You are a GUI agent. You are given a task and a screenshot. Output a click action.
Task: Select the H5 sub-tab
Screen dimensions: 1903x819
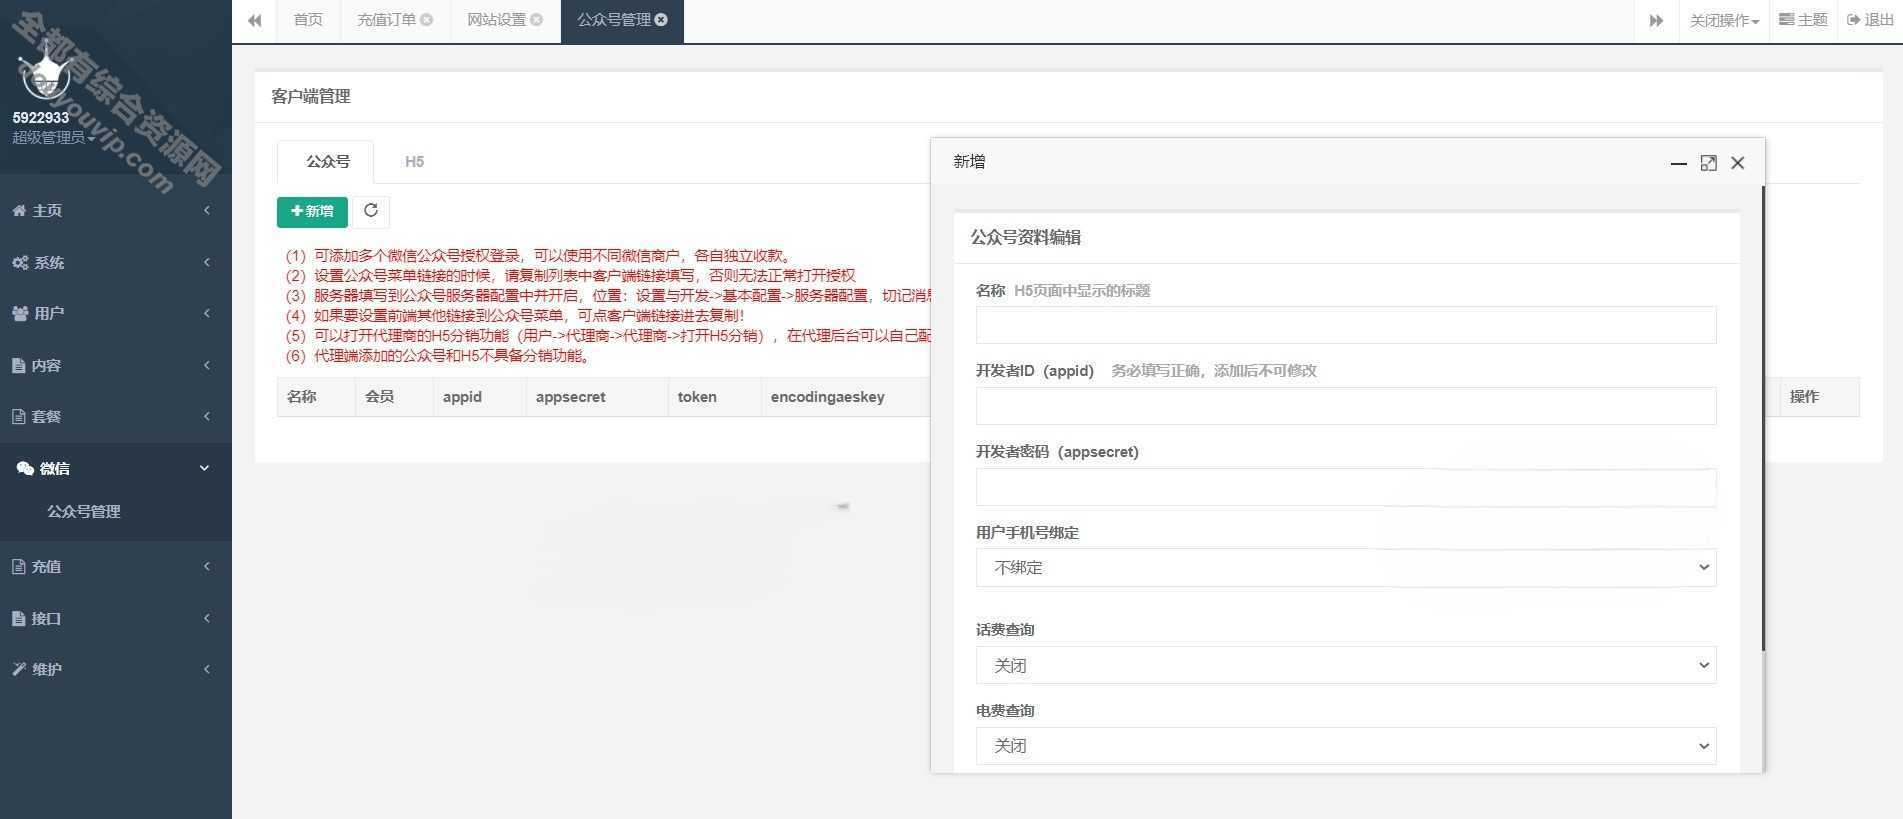414,161
